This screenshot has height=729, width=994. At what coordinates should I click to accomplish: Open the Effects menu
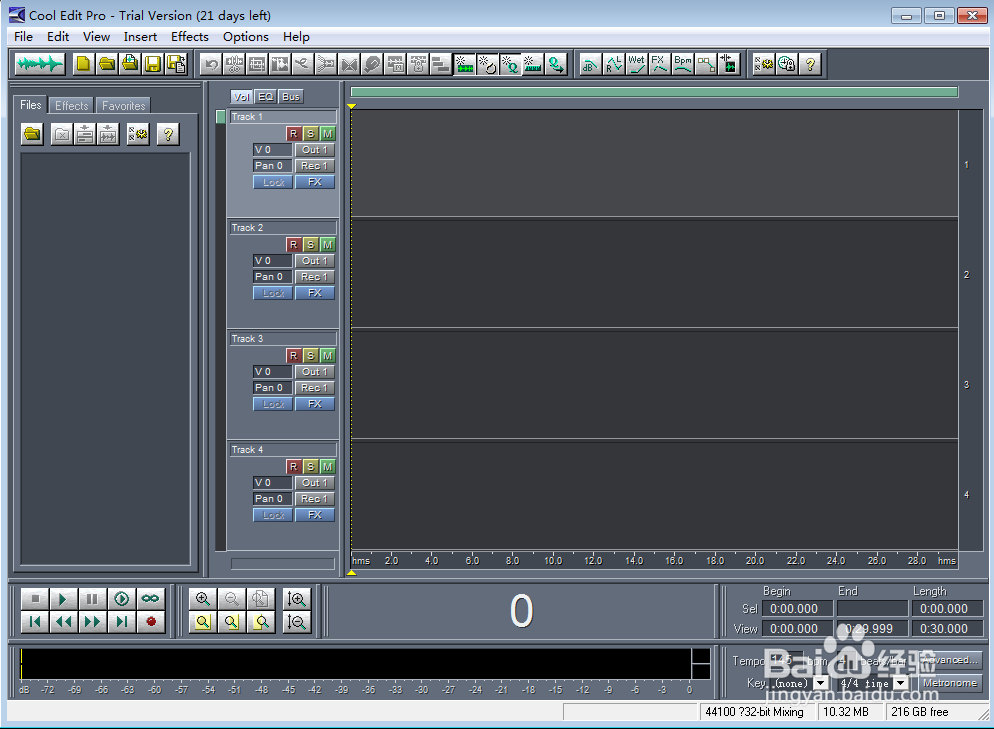coord(190,37)
